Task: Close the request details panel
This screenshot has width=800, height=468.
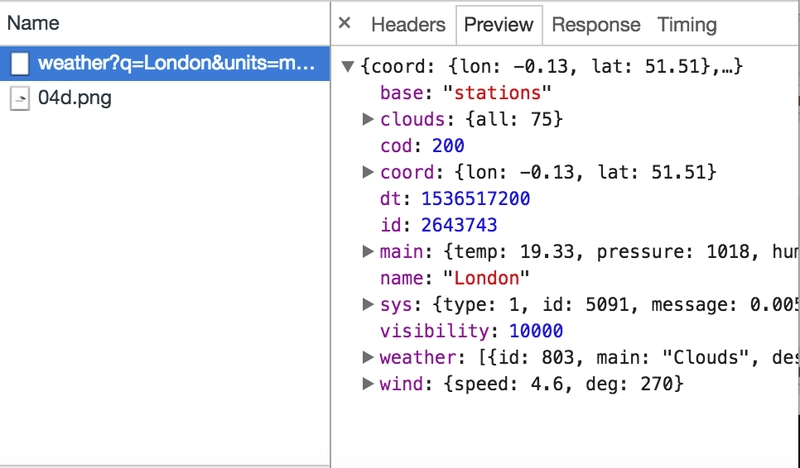Action: click(x=344, y=23)
